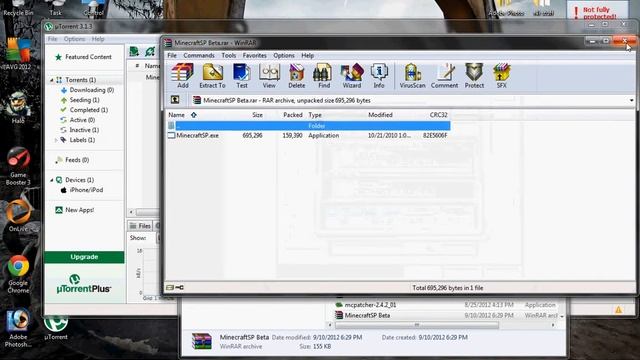Click the drive status icon in WinRAR status bar
The width and height of the screenshot is (640, 360).
click(x=170, y=288)
